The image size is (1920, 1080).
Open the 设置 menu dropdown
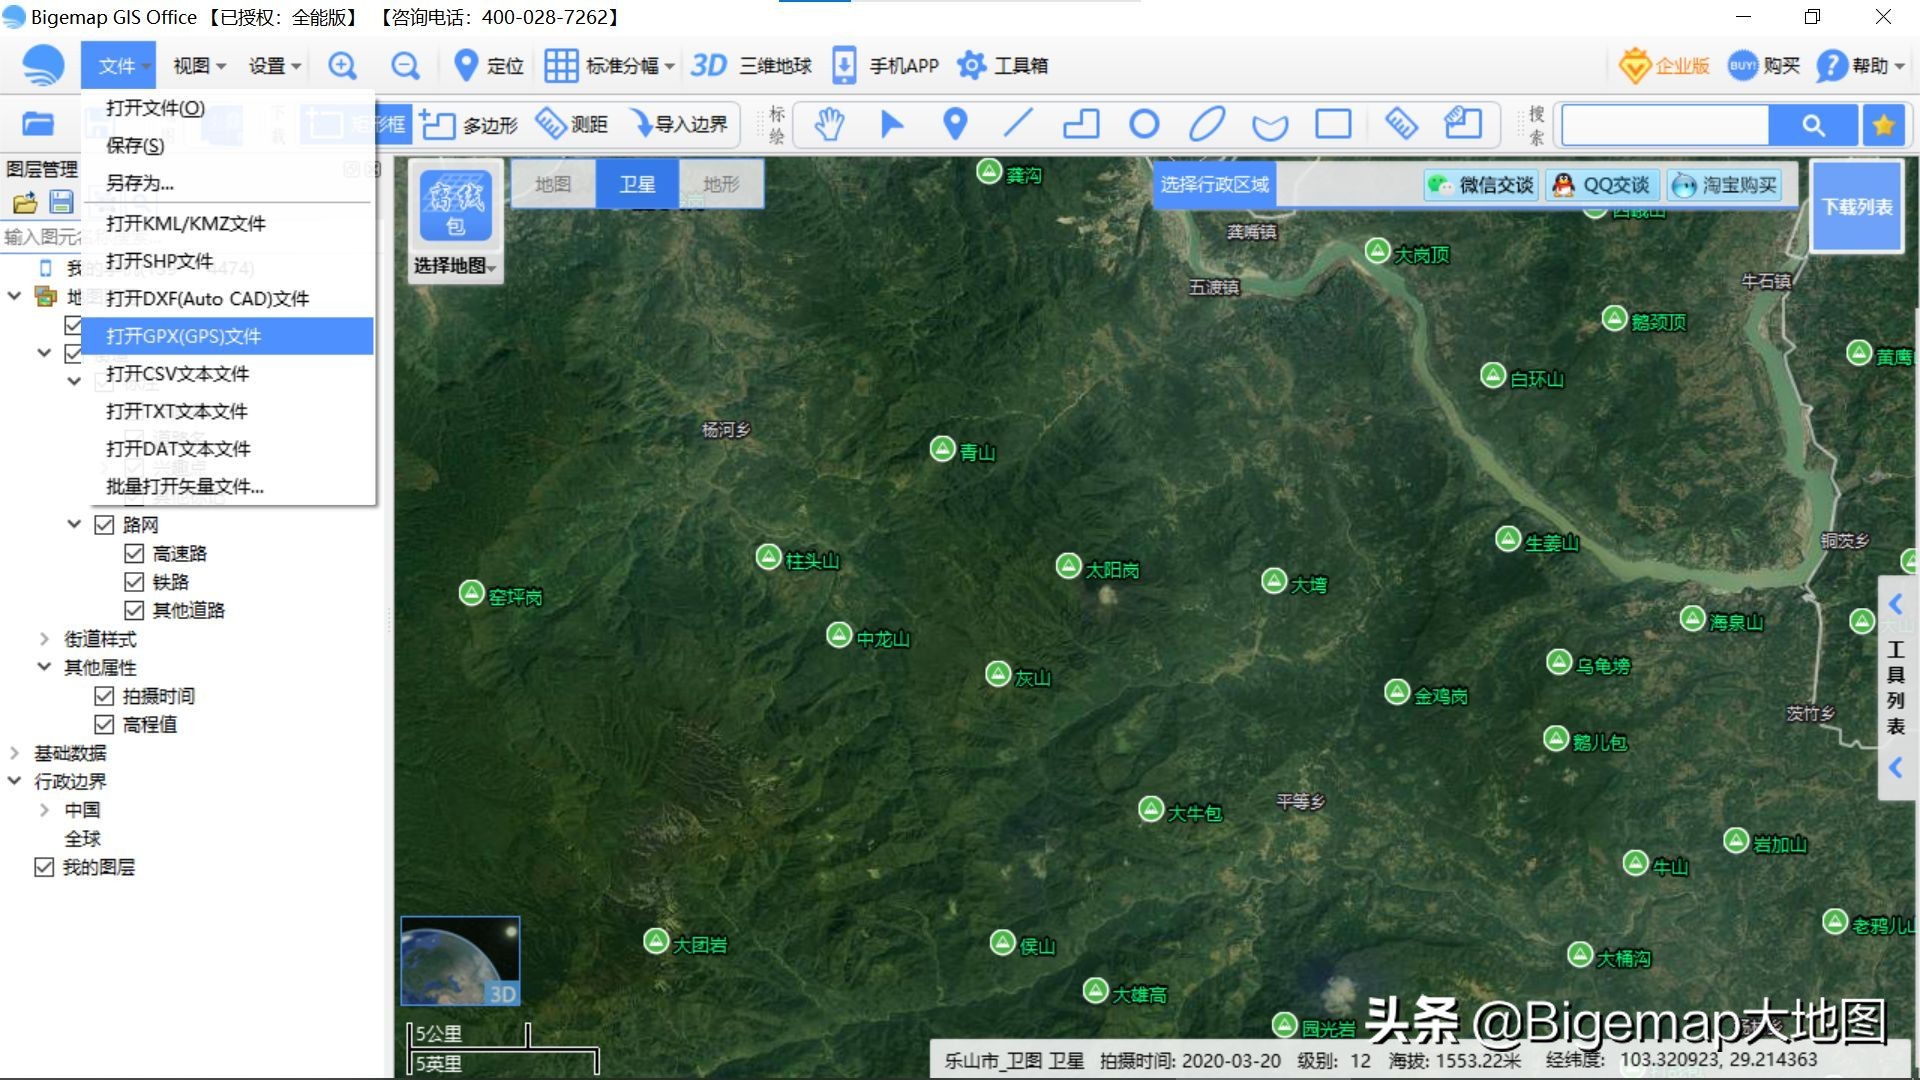(274, 66)
